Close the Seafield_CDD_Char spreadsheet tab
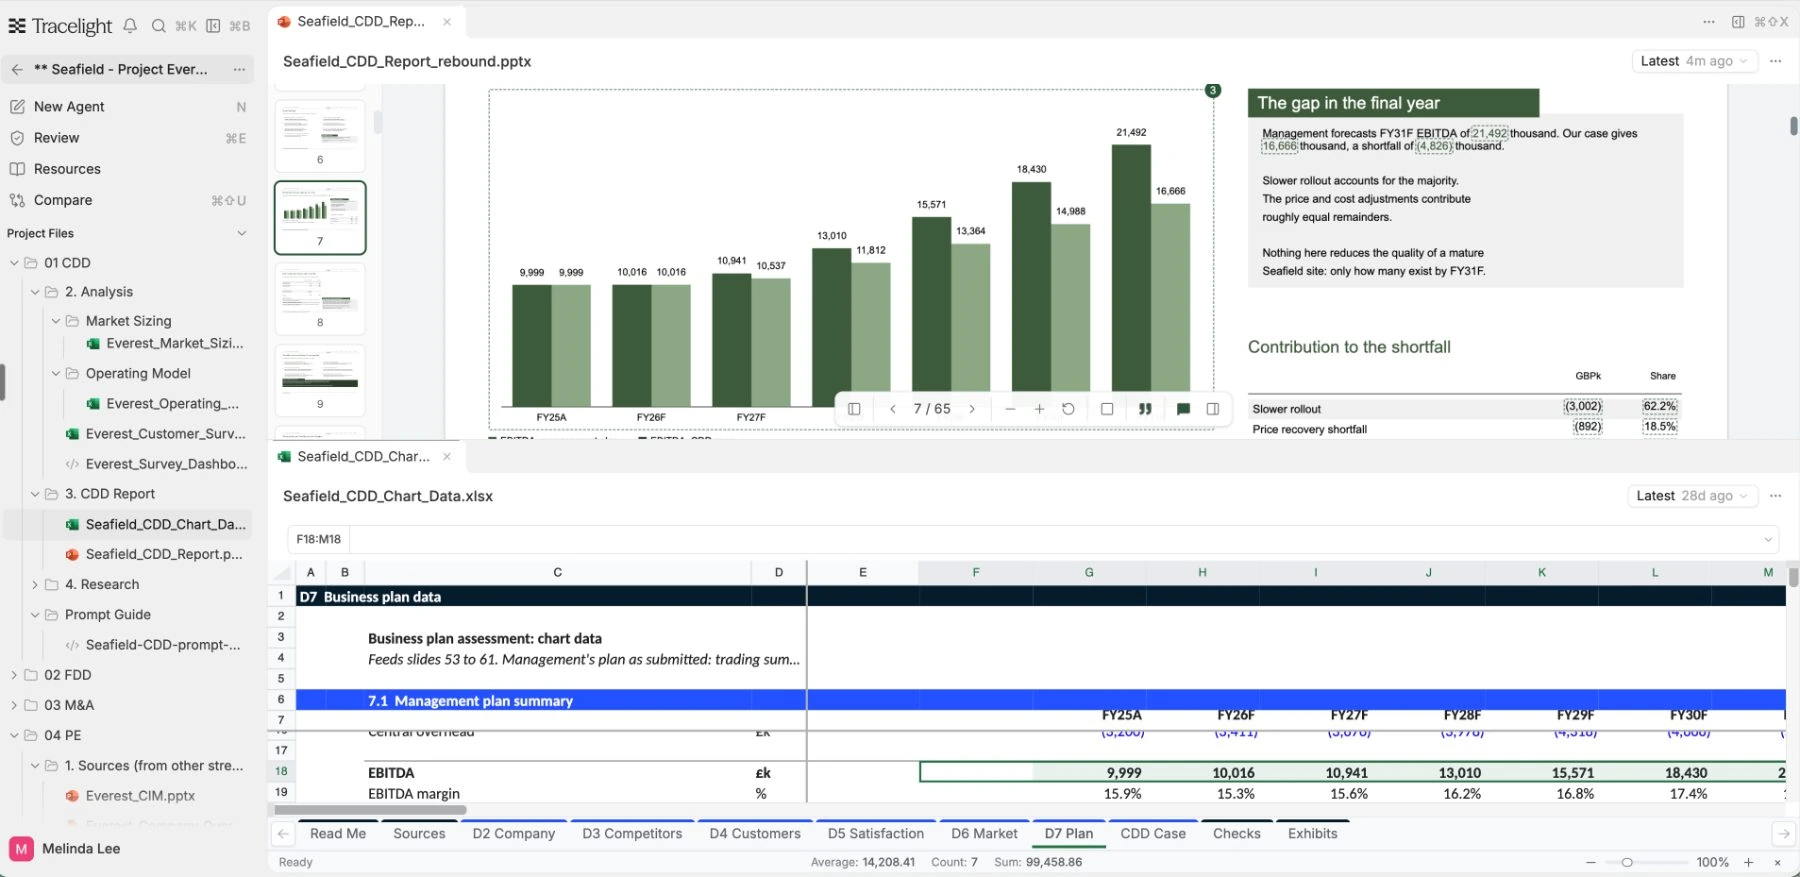The height and width of the screenshot is (877, 1800). [447, 457]
